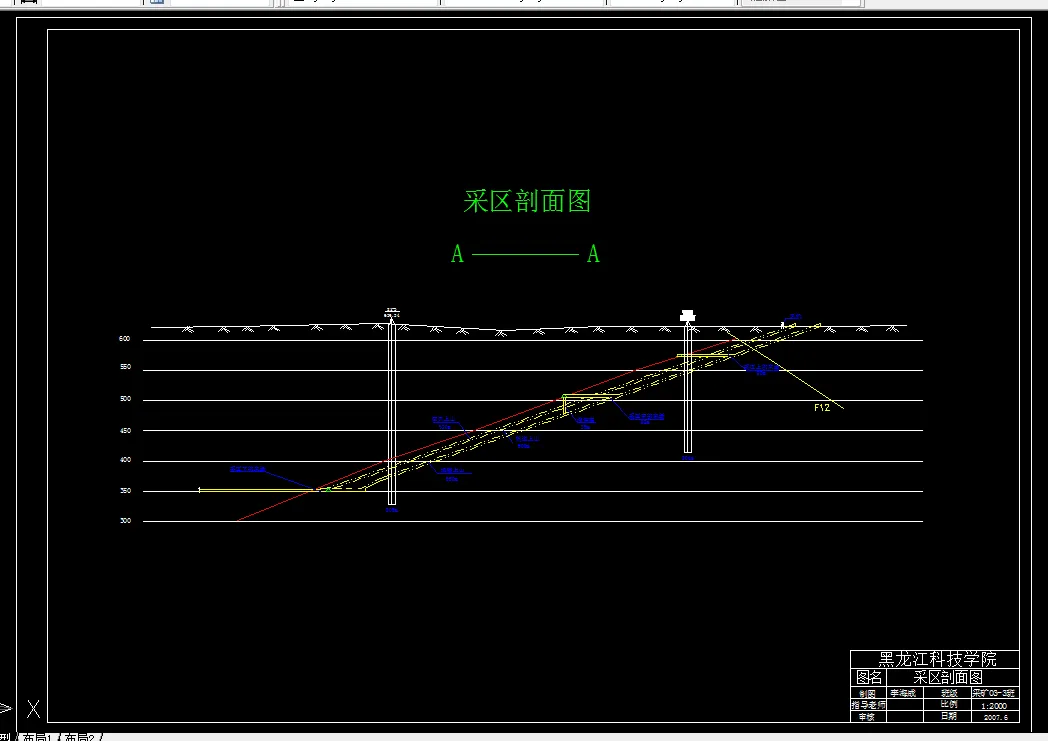Click the 450 elevation label

point(125,430)
